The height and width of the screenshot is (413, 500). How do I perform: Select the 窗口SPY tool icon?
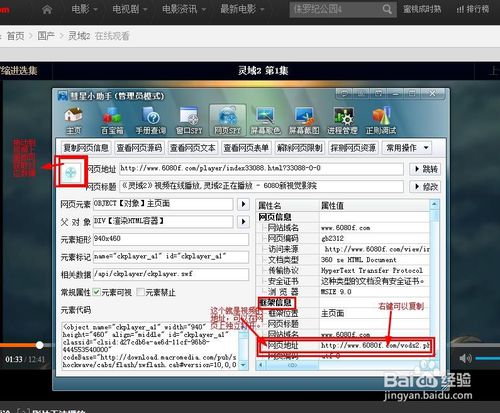pyautogui.click(x=189, y=120)
